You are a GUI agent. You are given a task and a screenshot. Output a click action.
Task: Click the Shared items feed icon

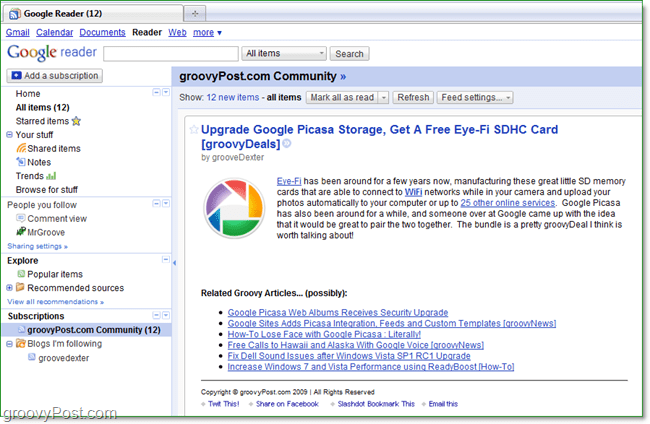tap(21, 148)
